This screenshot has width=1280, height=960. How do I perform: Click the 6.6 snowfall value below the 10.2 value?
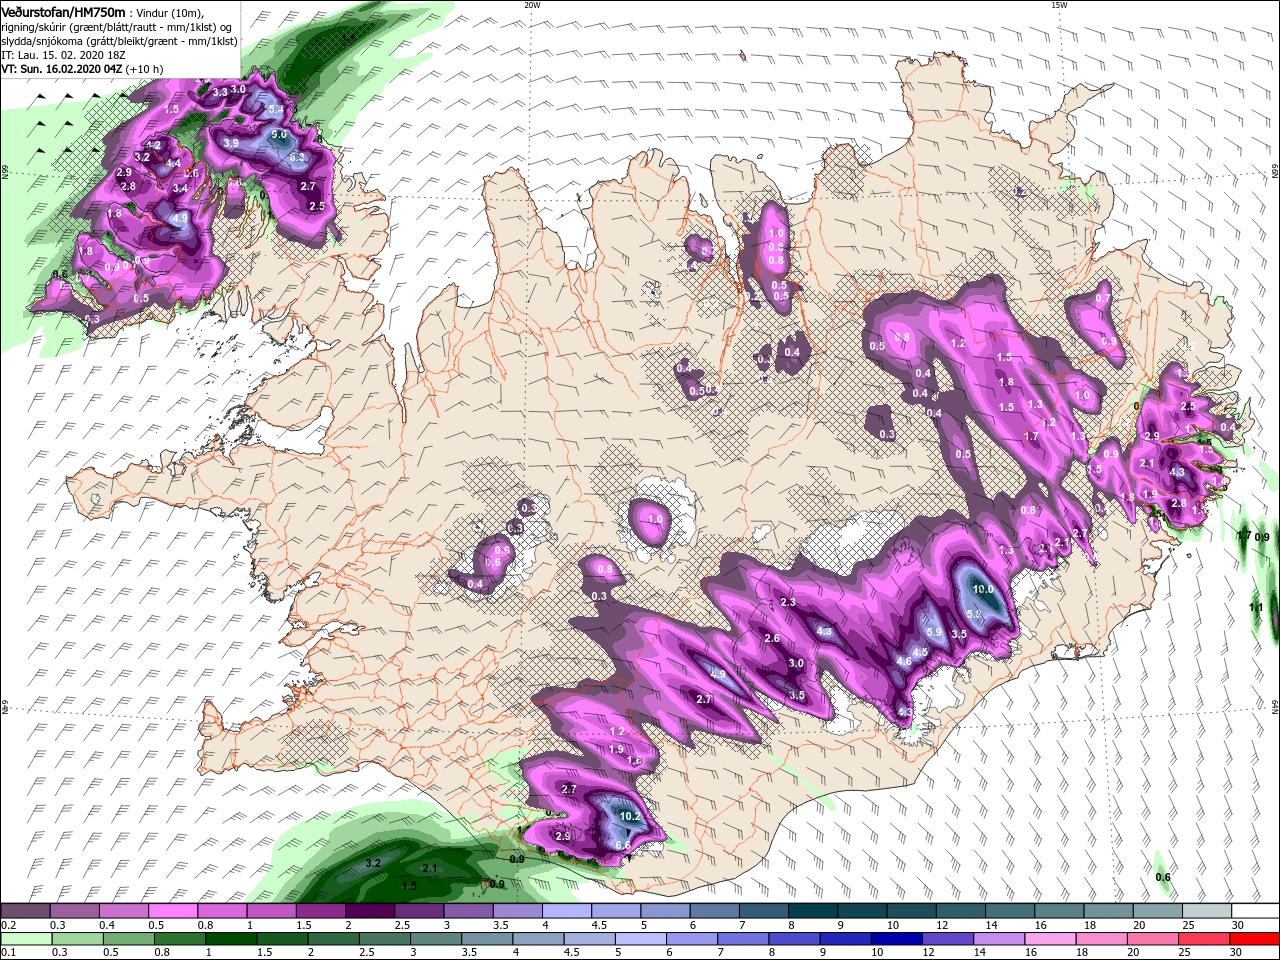(x=623, y=845)
